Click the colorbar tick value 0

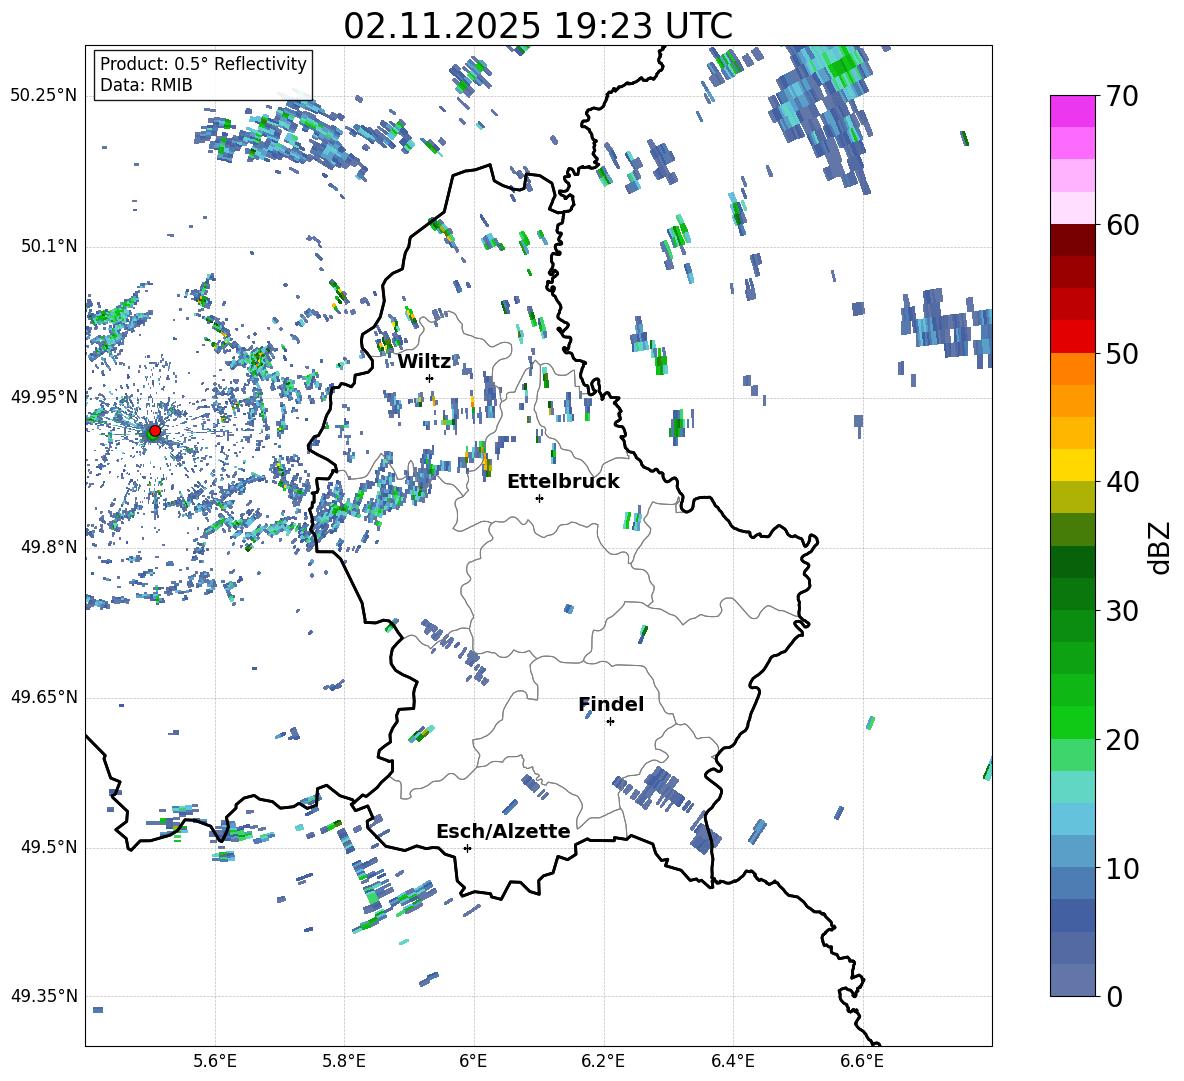tap(1114, 996)
